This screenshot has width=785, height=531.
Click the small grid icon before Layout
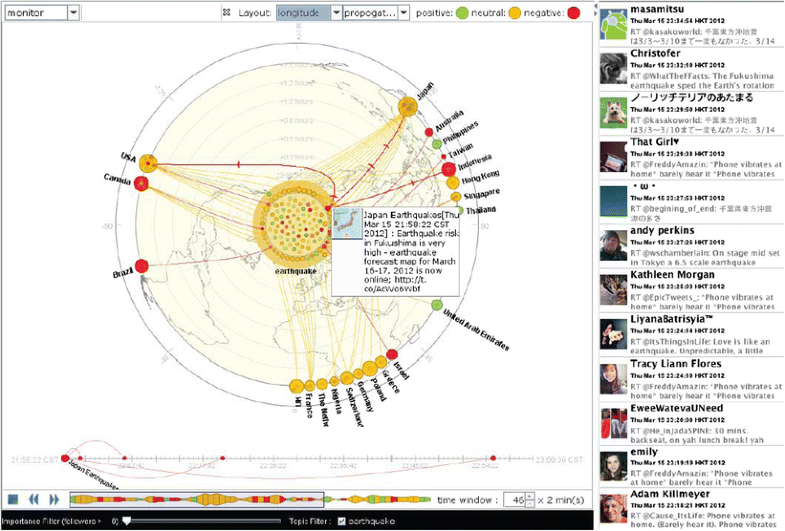coord(227,13)
